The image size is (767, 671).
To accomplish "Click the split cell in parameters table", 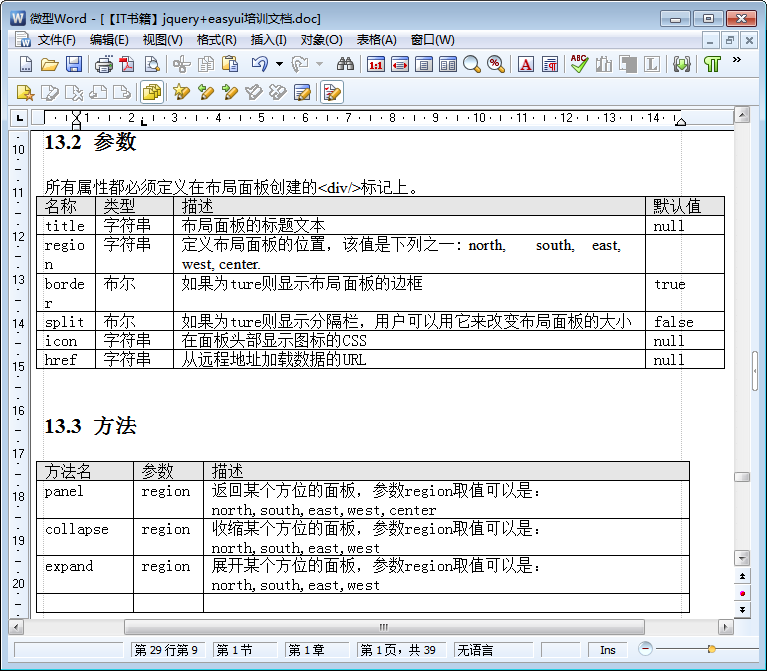I will point(66,322).
